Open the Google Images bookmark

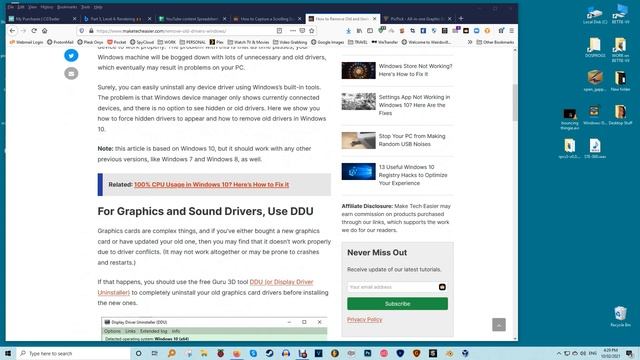[x=327, y=42]
